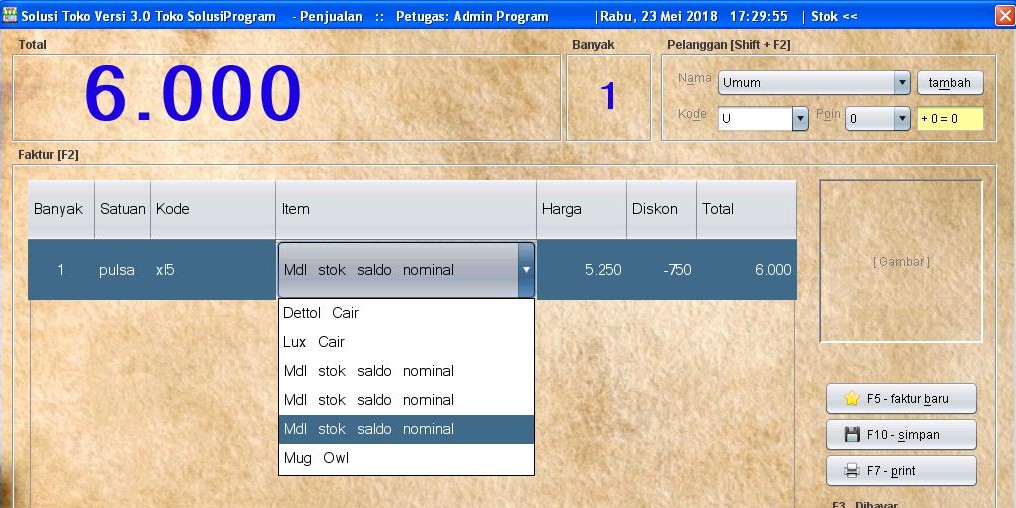The height and width of the screenshot is (508, 1016).
Task: Click the star icon on faktur baru
Action: (x=852, y=398)
